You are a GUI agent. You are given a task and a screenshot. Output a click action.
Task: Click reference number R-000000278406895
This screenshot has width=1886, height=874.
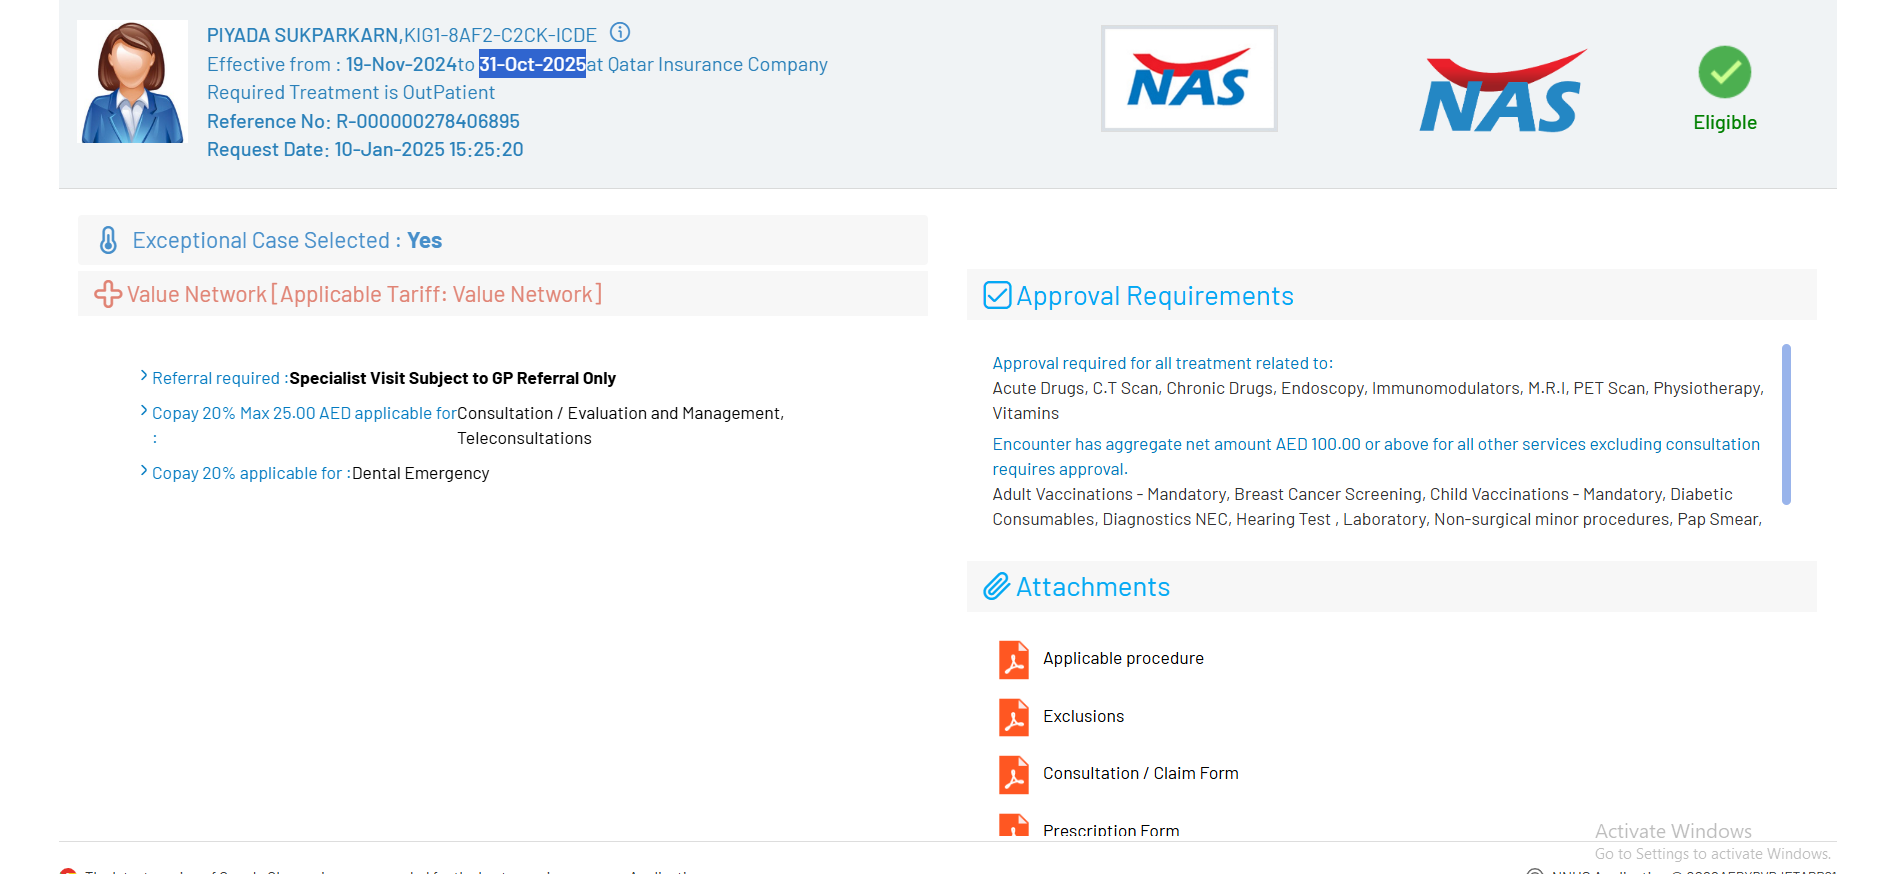pyautogui.click(x=428, y=121)
